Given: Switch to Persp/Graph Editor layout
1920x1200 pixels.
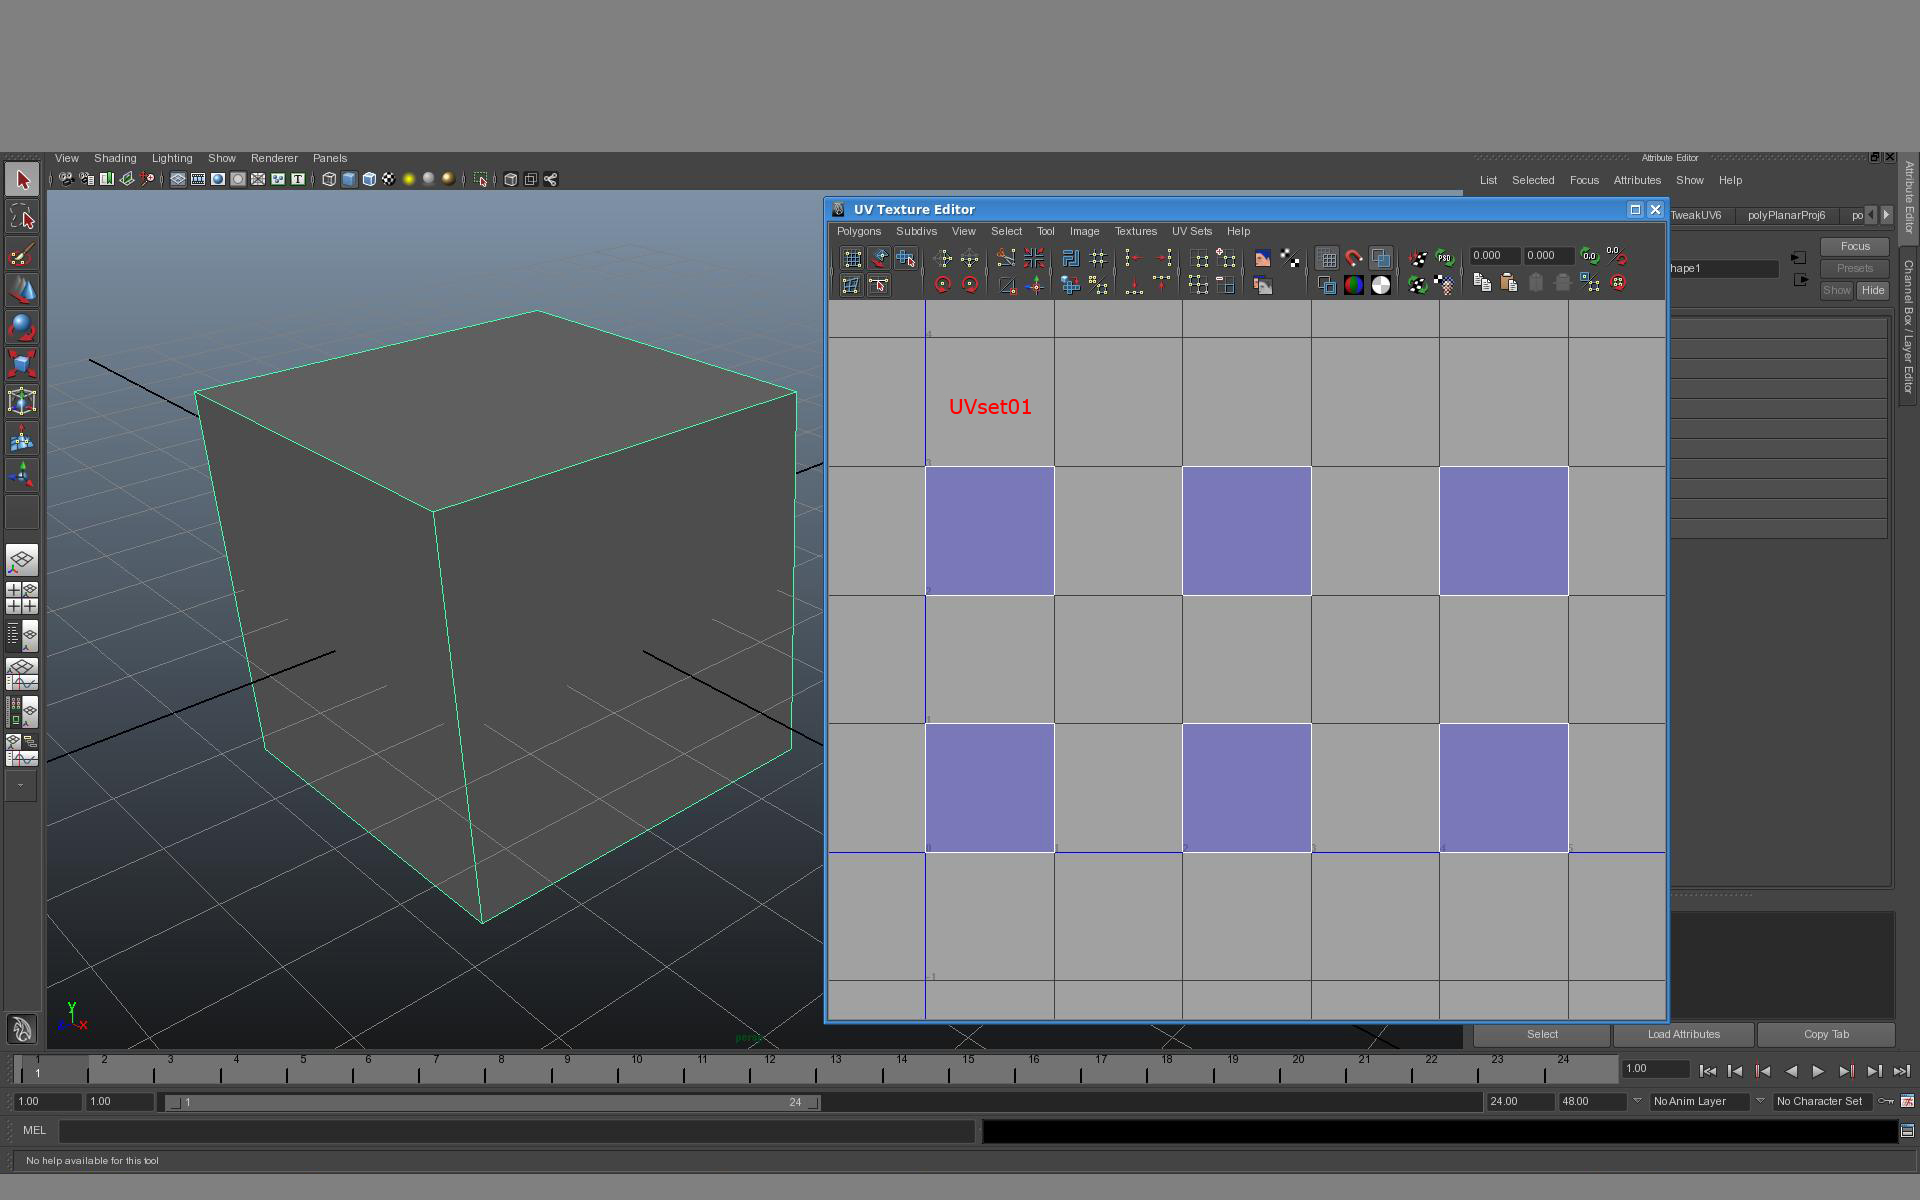Looking at the screenshot, I should [x=22, y=674].
